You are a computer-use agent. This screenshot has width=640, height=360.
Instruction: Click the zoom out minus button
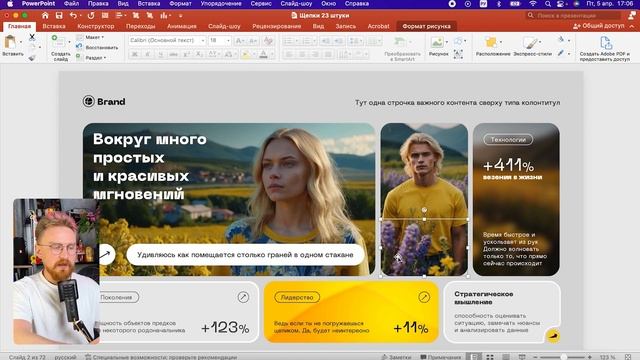[x=535, y=357]
